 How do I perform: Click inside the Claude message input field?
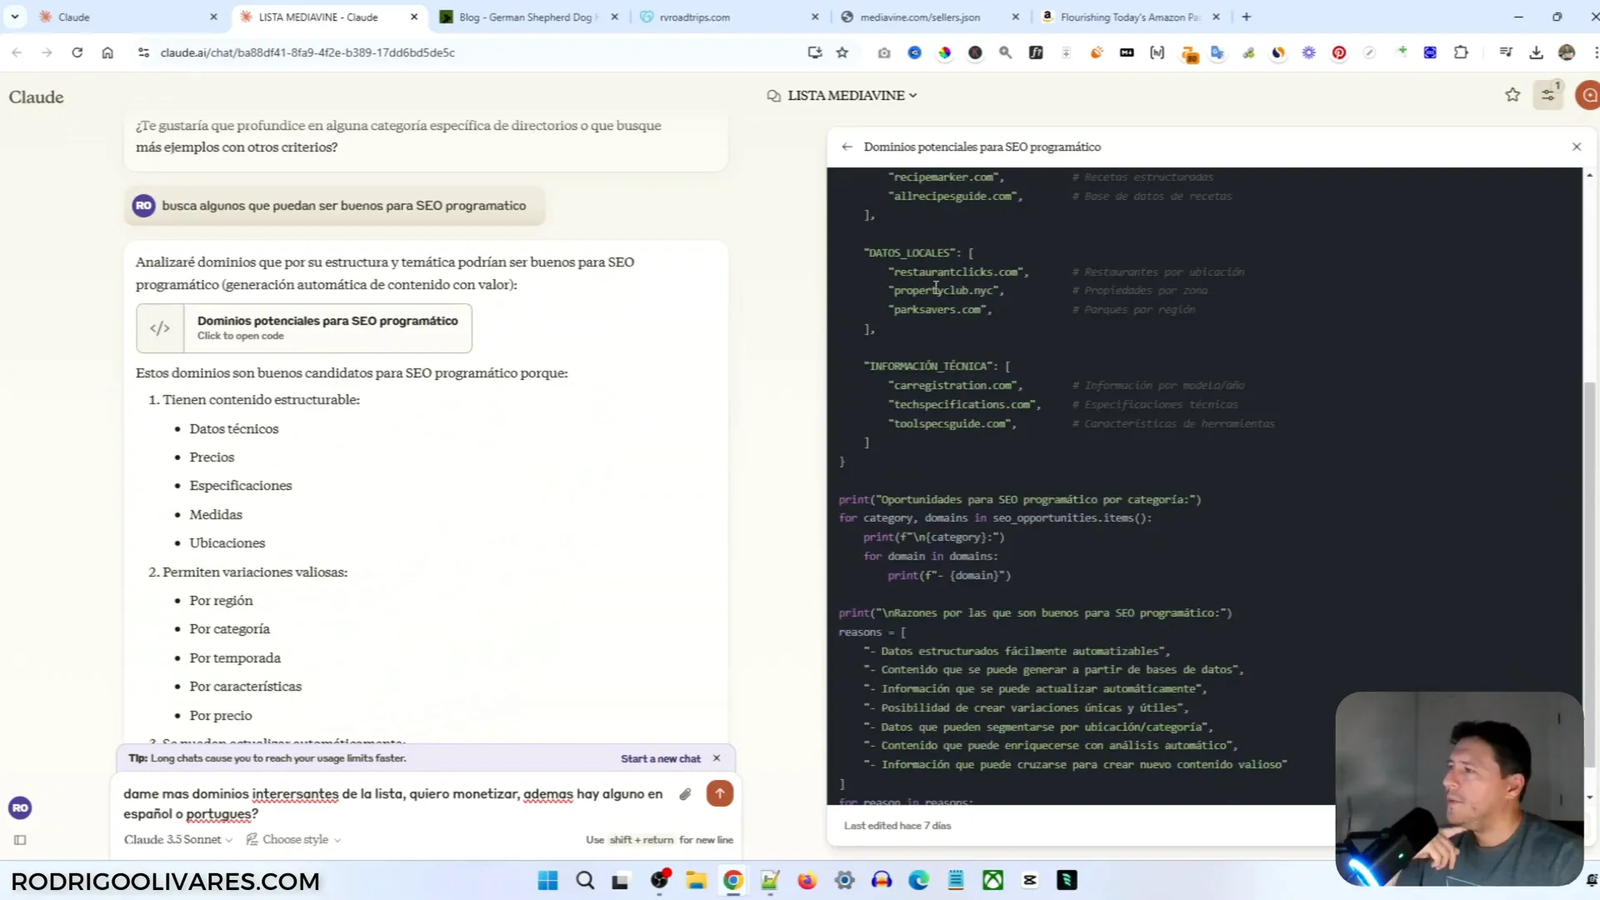[x=390, y=804]
